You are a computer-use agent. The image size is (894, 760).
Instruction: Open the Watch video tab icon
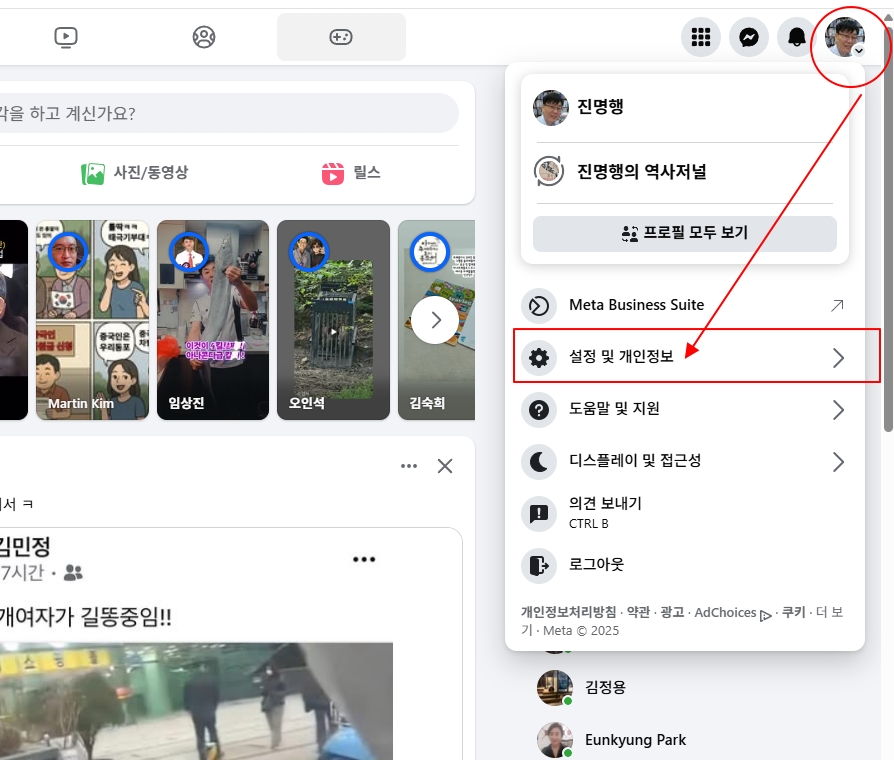point(66,38)
